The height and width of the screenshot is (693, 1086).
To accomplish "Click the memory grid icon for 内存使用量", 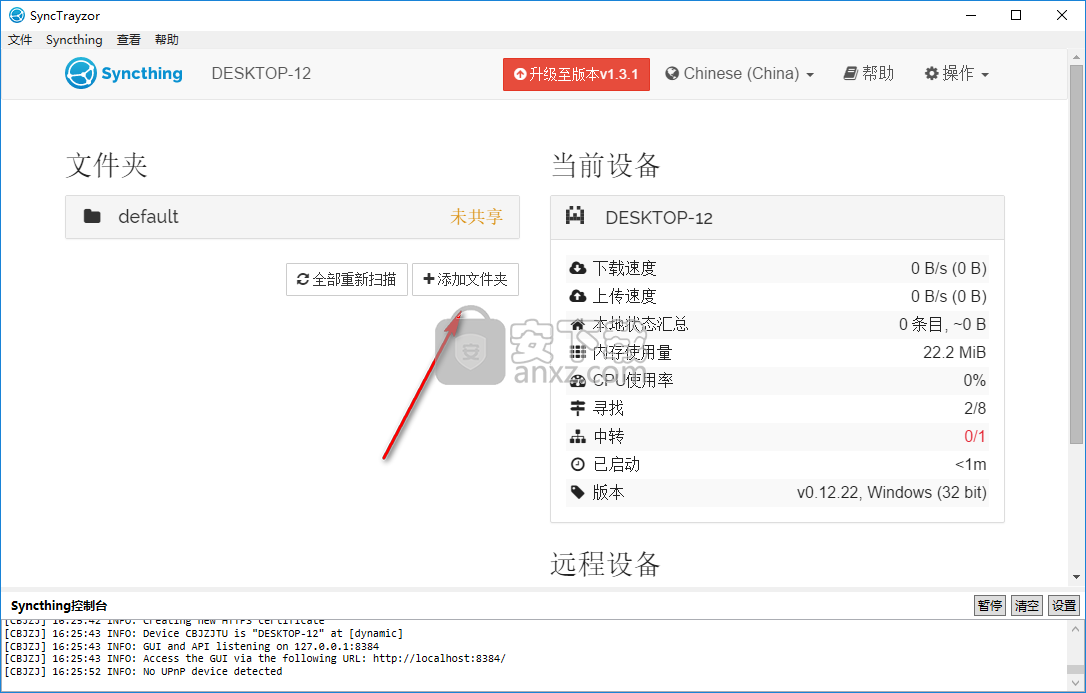I will click(578, 352).
